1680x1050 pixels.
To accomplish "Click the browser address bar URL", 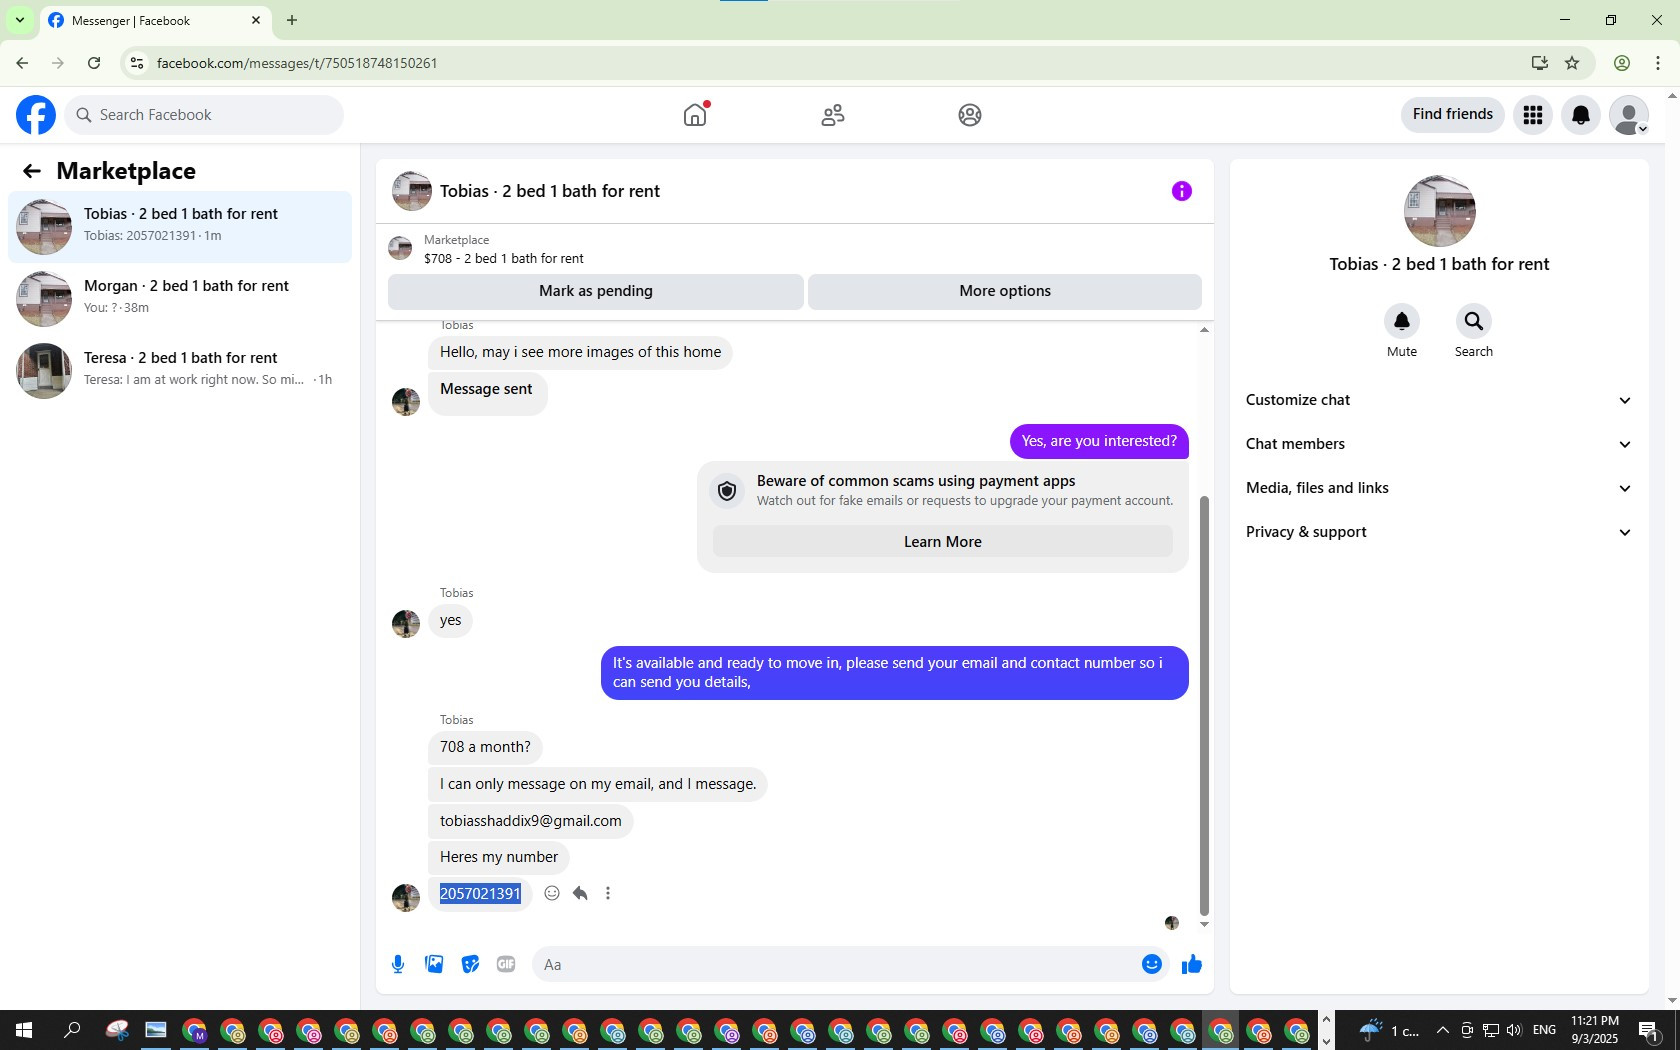I will pos(297,63).
